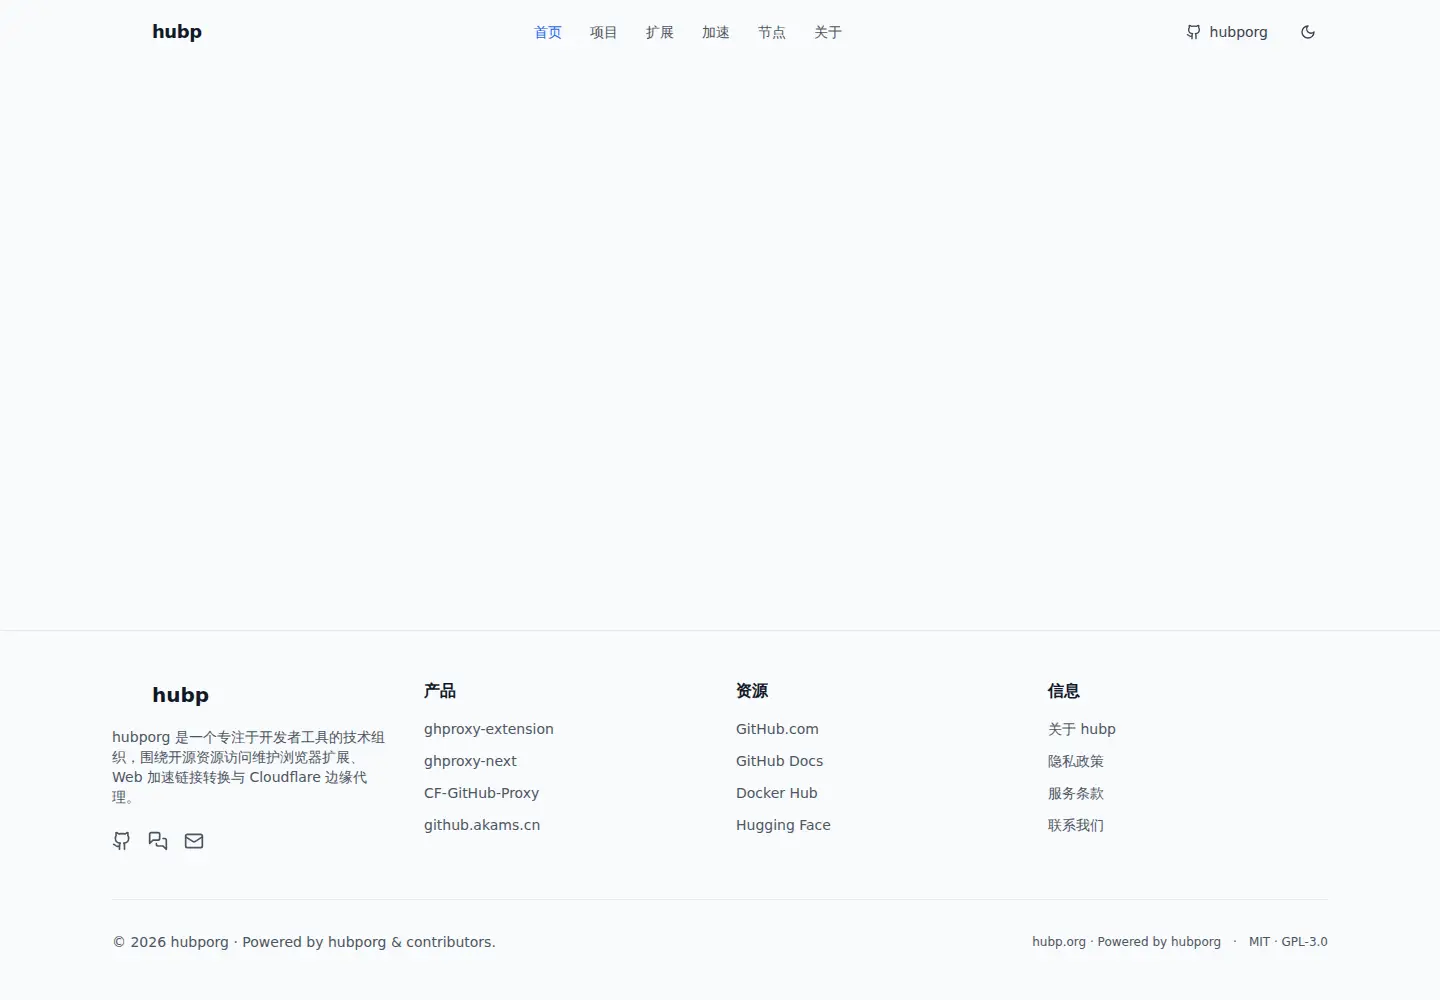
Task: Open the CF-GitHub-Proxy product link
Action: pyautogui.click(x=481, y=793)
